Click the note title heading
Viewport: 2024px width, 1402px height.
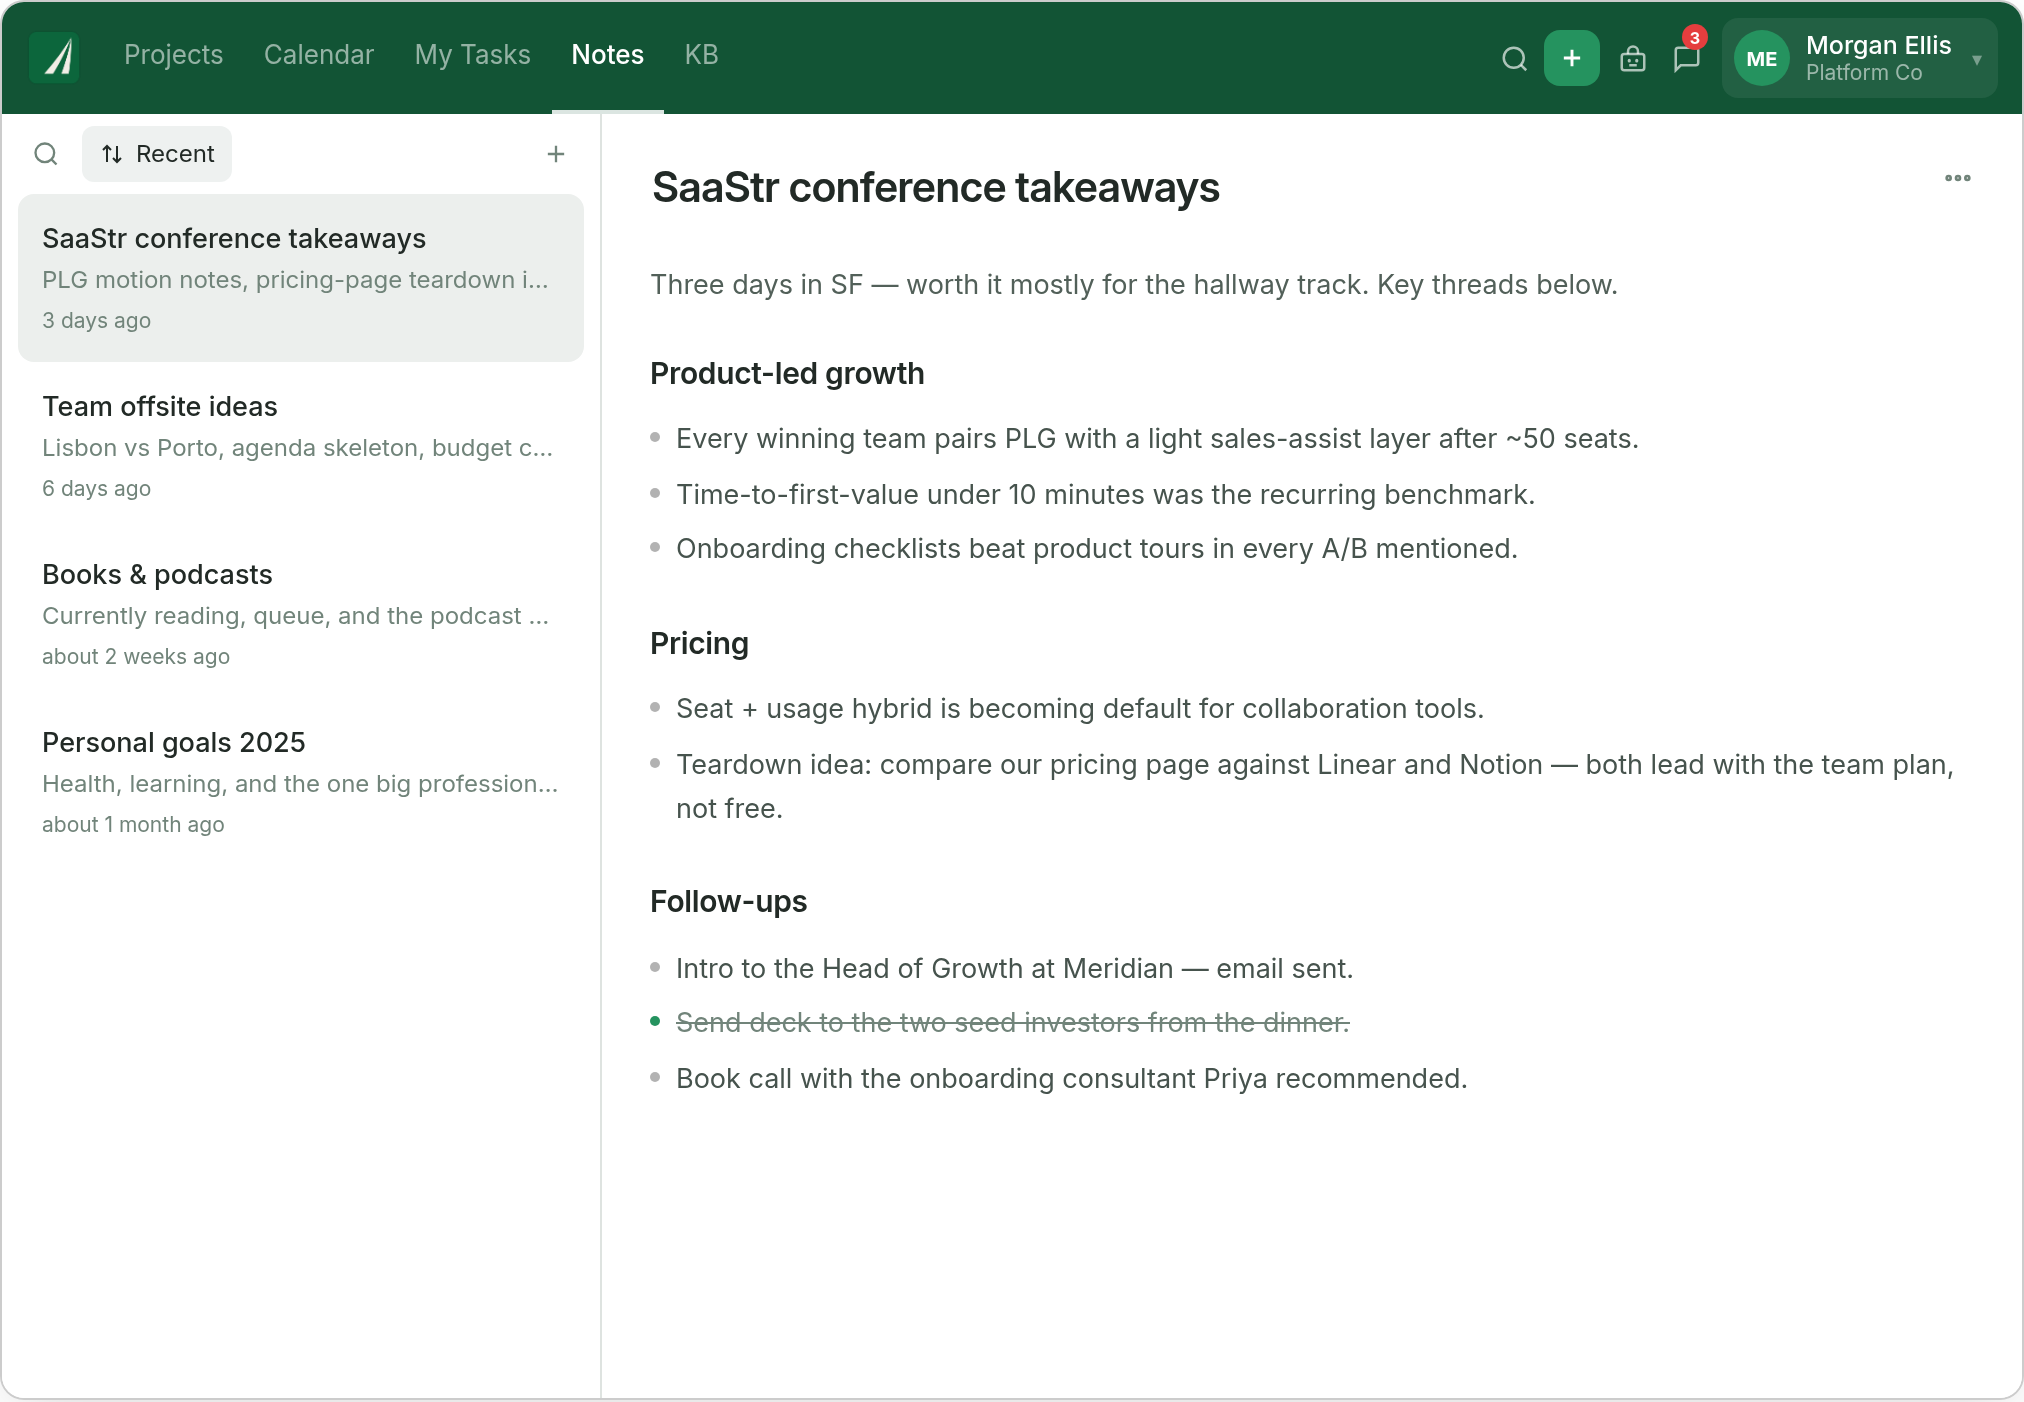click(x=935, y=188)
